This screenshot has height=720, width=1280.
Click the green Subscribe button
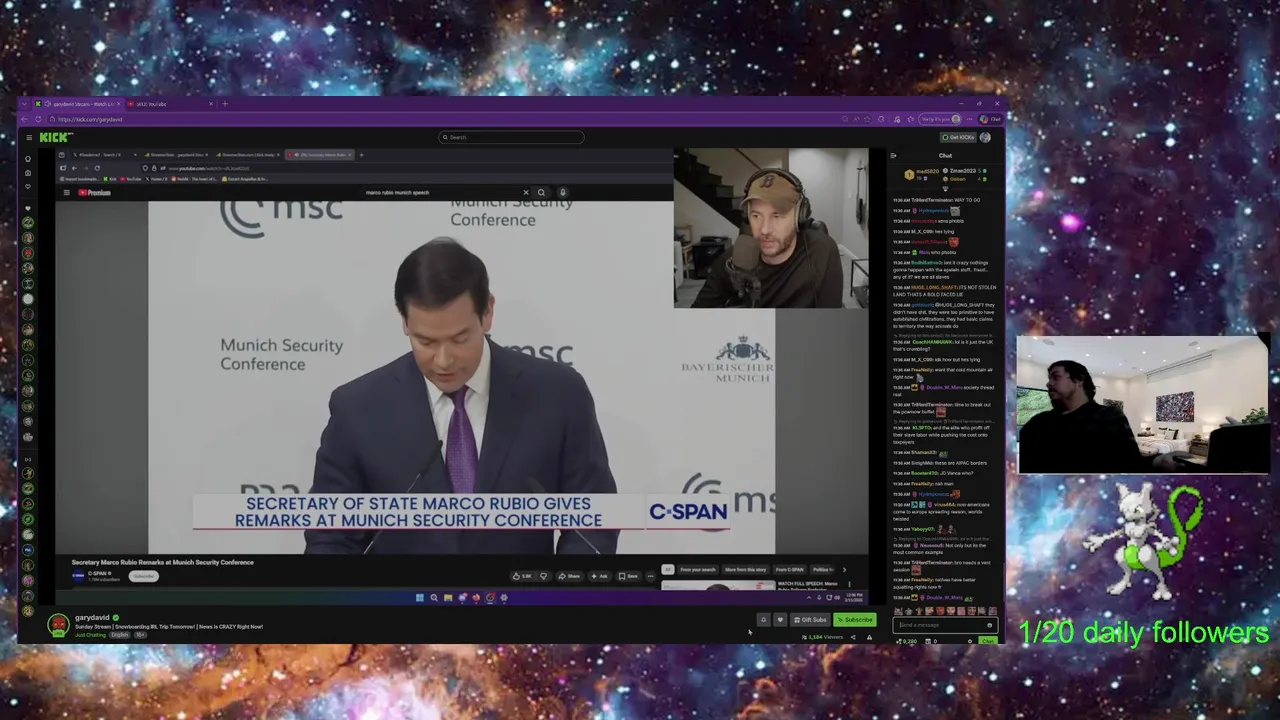pyautogui.click(x=855, y=620)
